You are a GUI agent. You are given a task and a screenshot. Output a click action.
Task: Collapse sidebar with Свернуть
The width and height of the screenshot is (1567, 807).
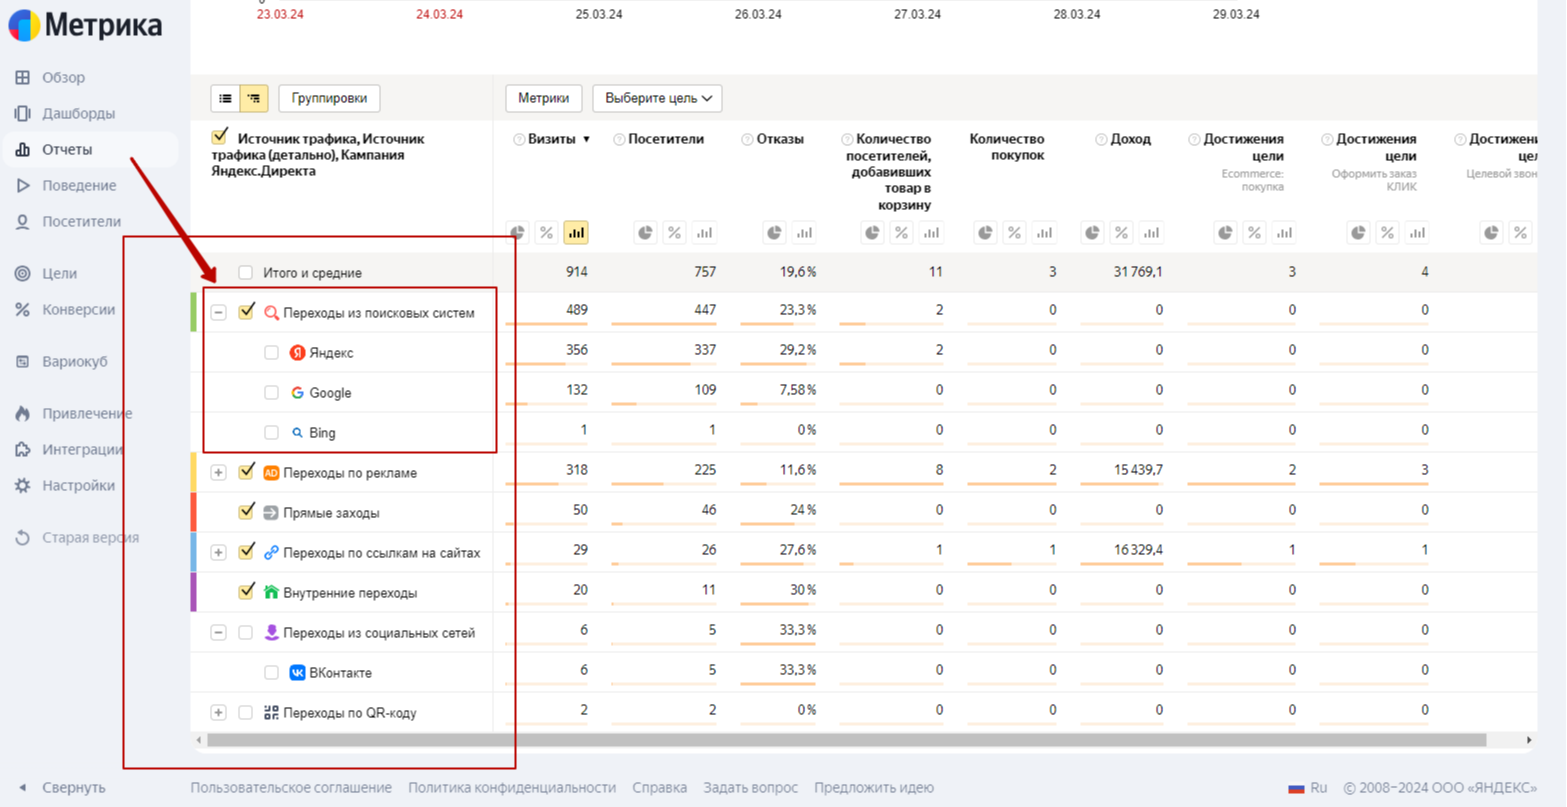coord(62,788)
